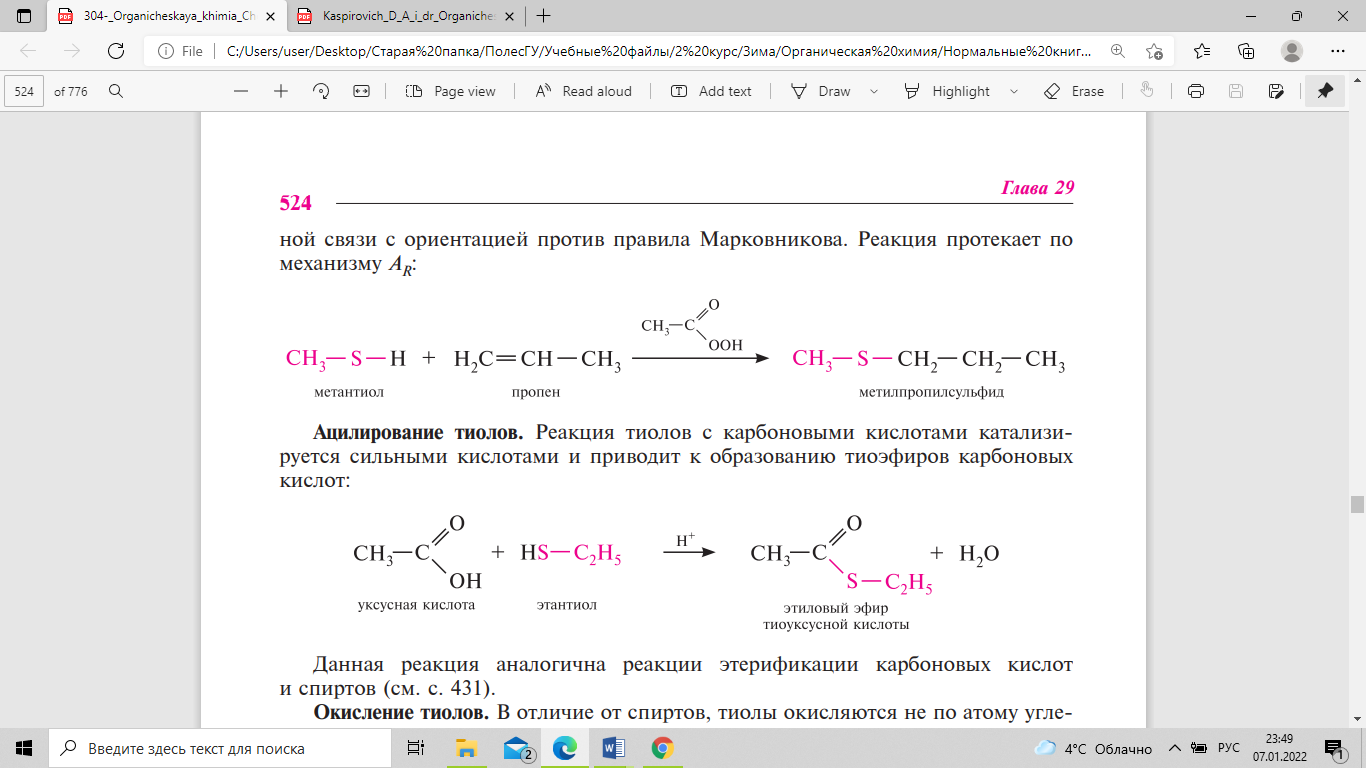This screenshot has height=768, width=1366.
Task: Expand the Highlight color dropdown
Action: click(1014, 91)
